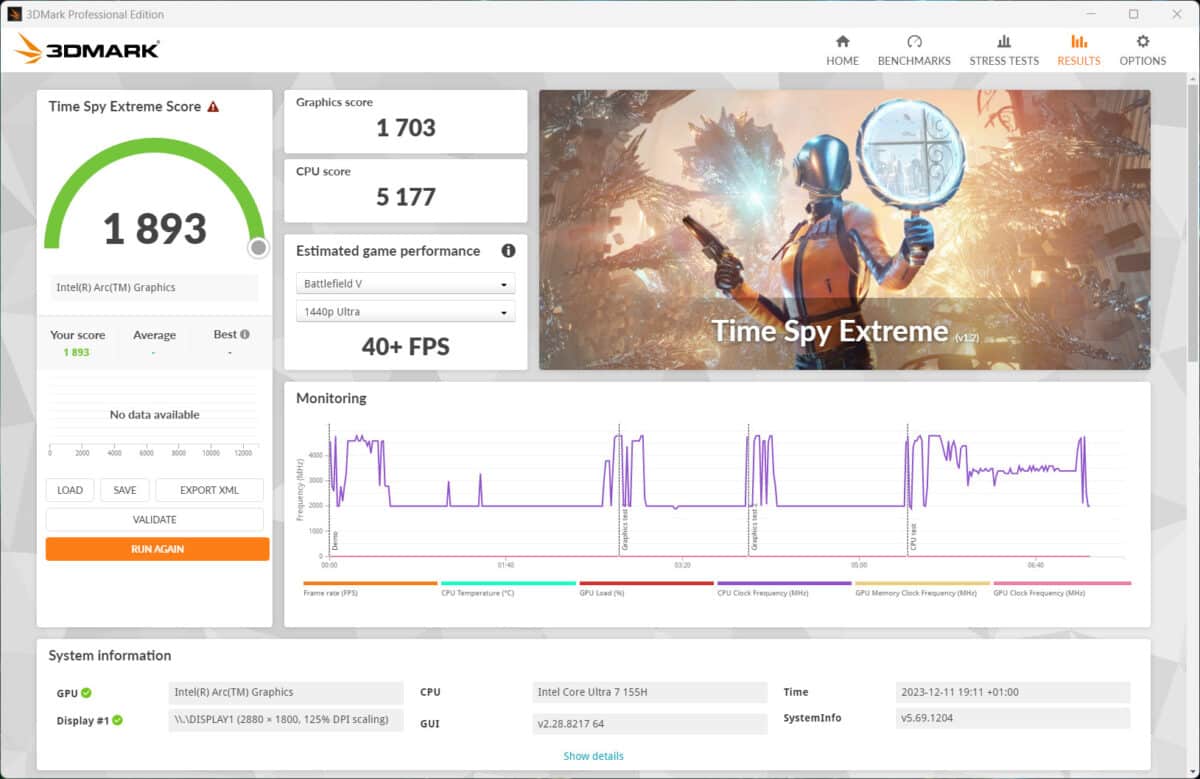This screenshot has height=779, width=1200.
Task: Click the GPU green checkmark icon
Action: (87, 692)
